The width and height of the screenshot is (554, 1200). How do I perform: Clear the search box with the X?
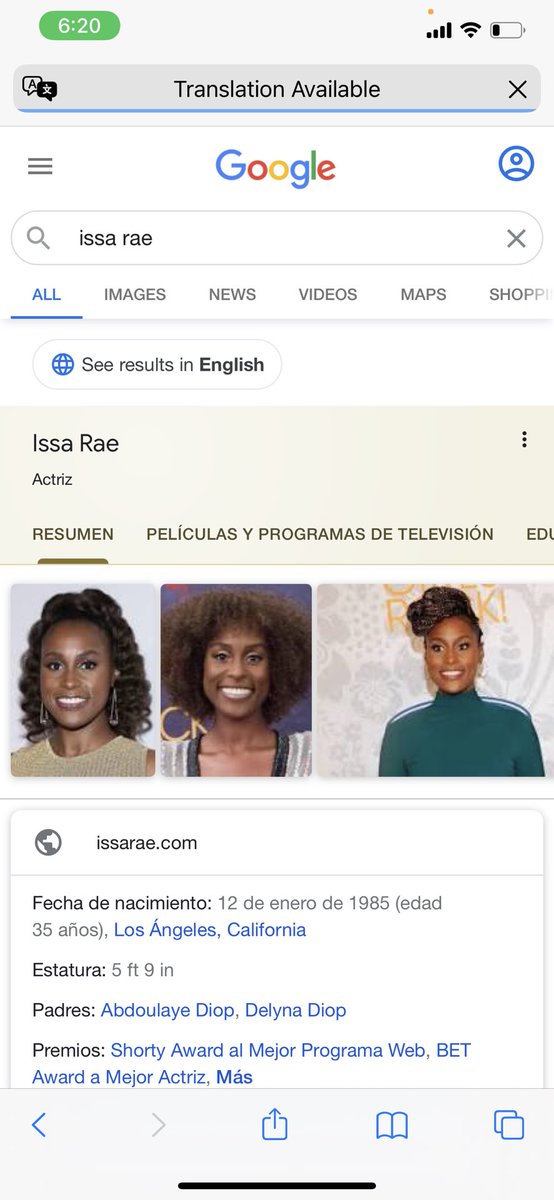pos(516,238)
